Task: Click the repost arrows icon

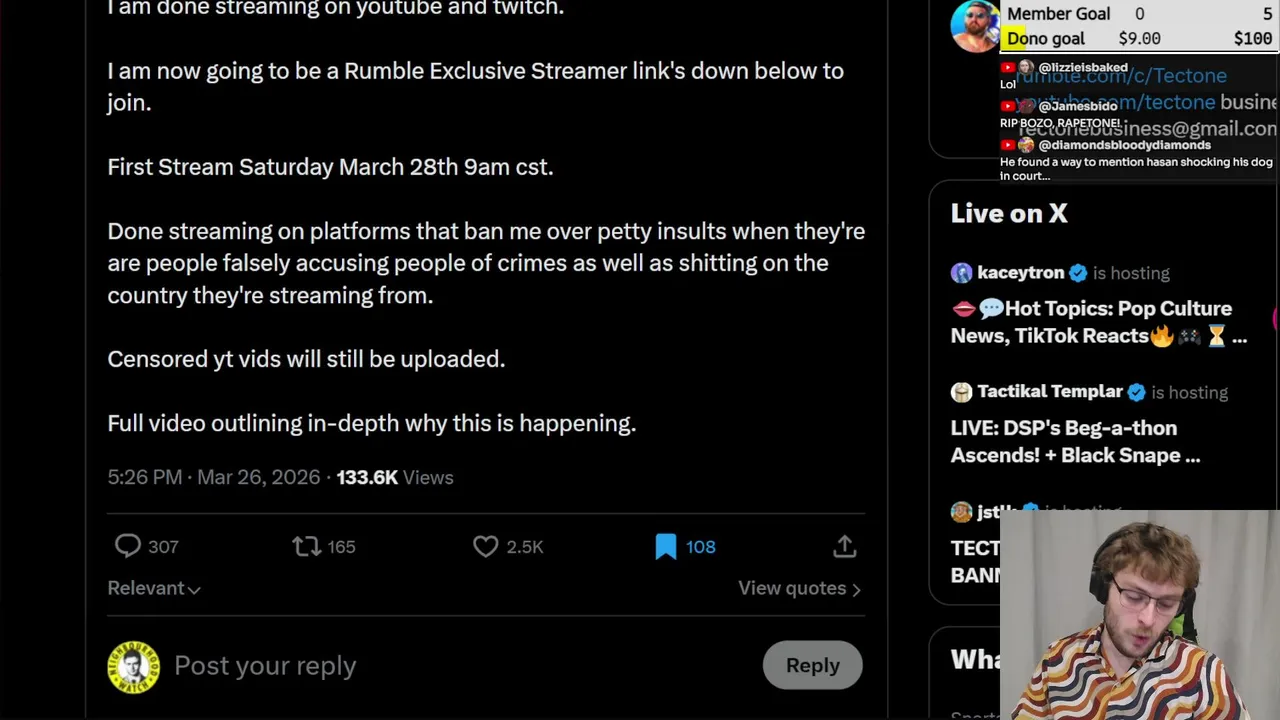Action: click(306, 546)
